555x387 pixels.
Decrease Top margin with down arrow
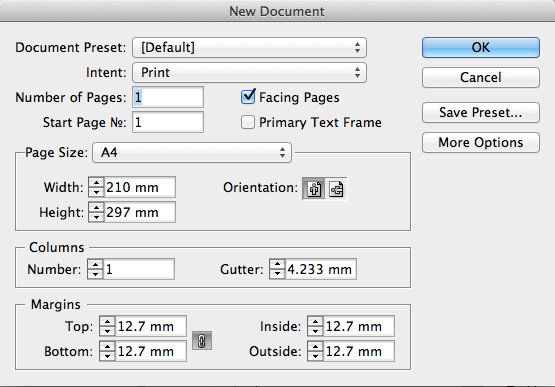click(x=107, y=331)
